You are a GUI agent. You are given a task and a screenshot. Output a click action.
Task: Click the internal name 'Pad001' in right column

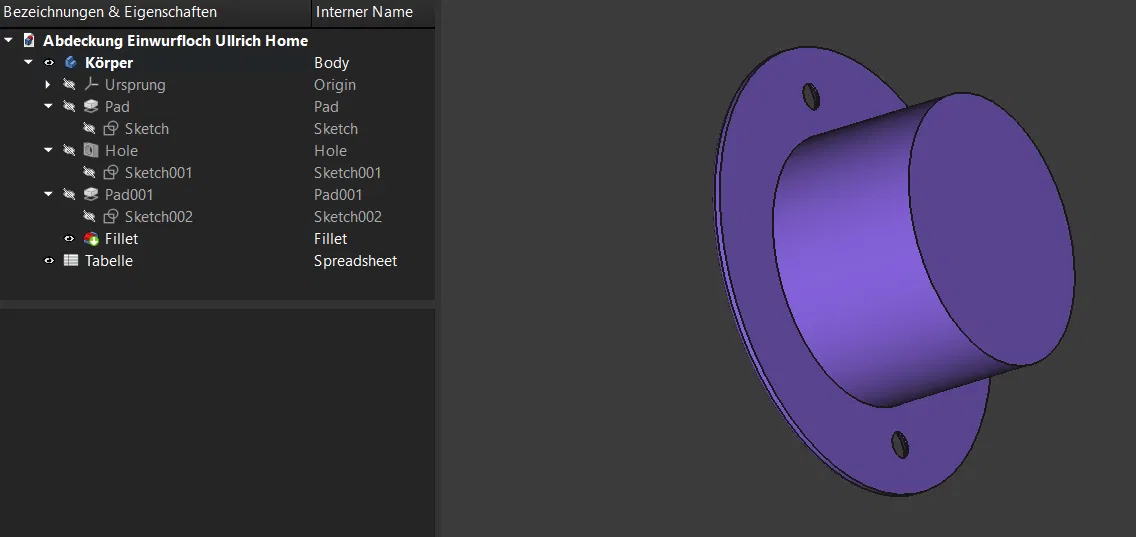coord(338,195)
